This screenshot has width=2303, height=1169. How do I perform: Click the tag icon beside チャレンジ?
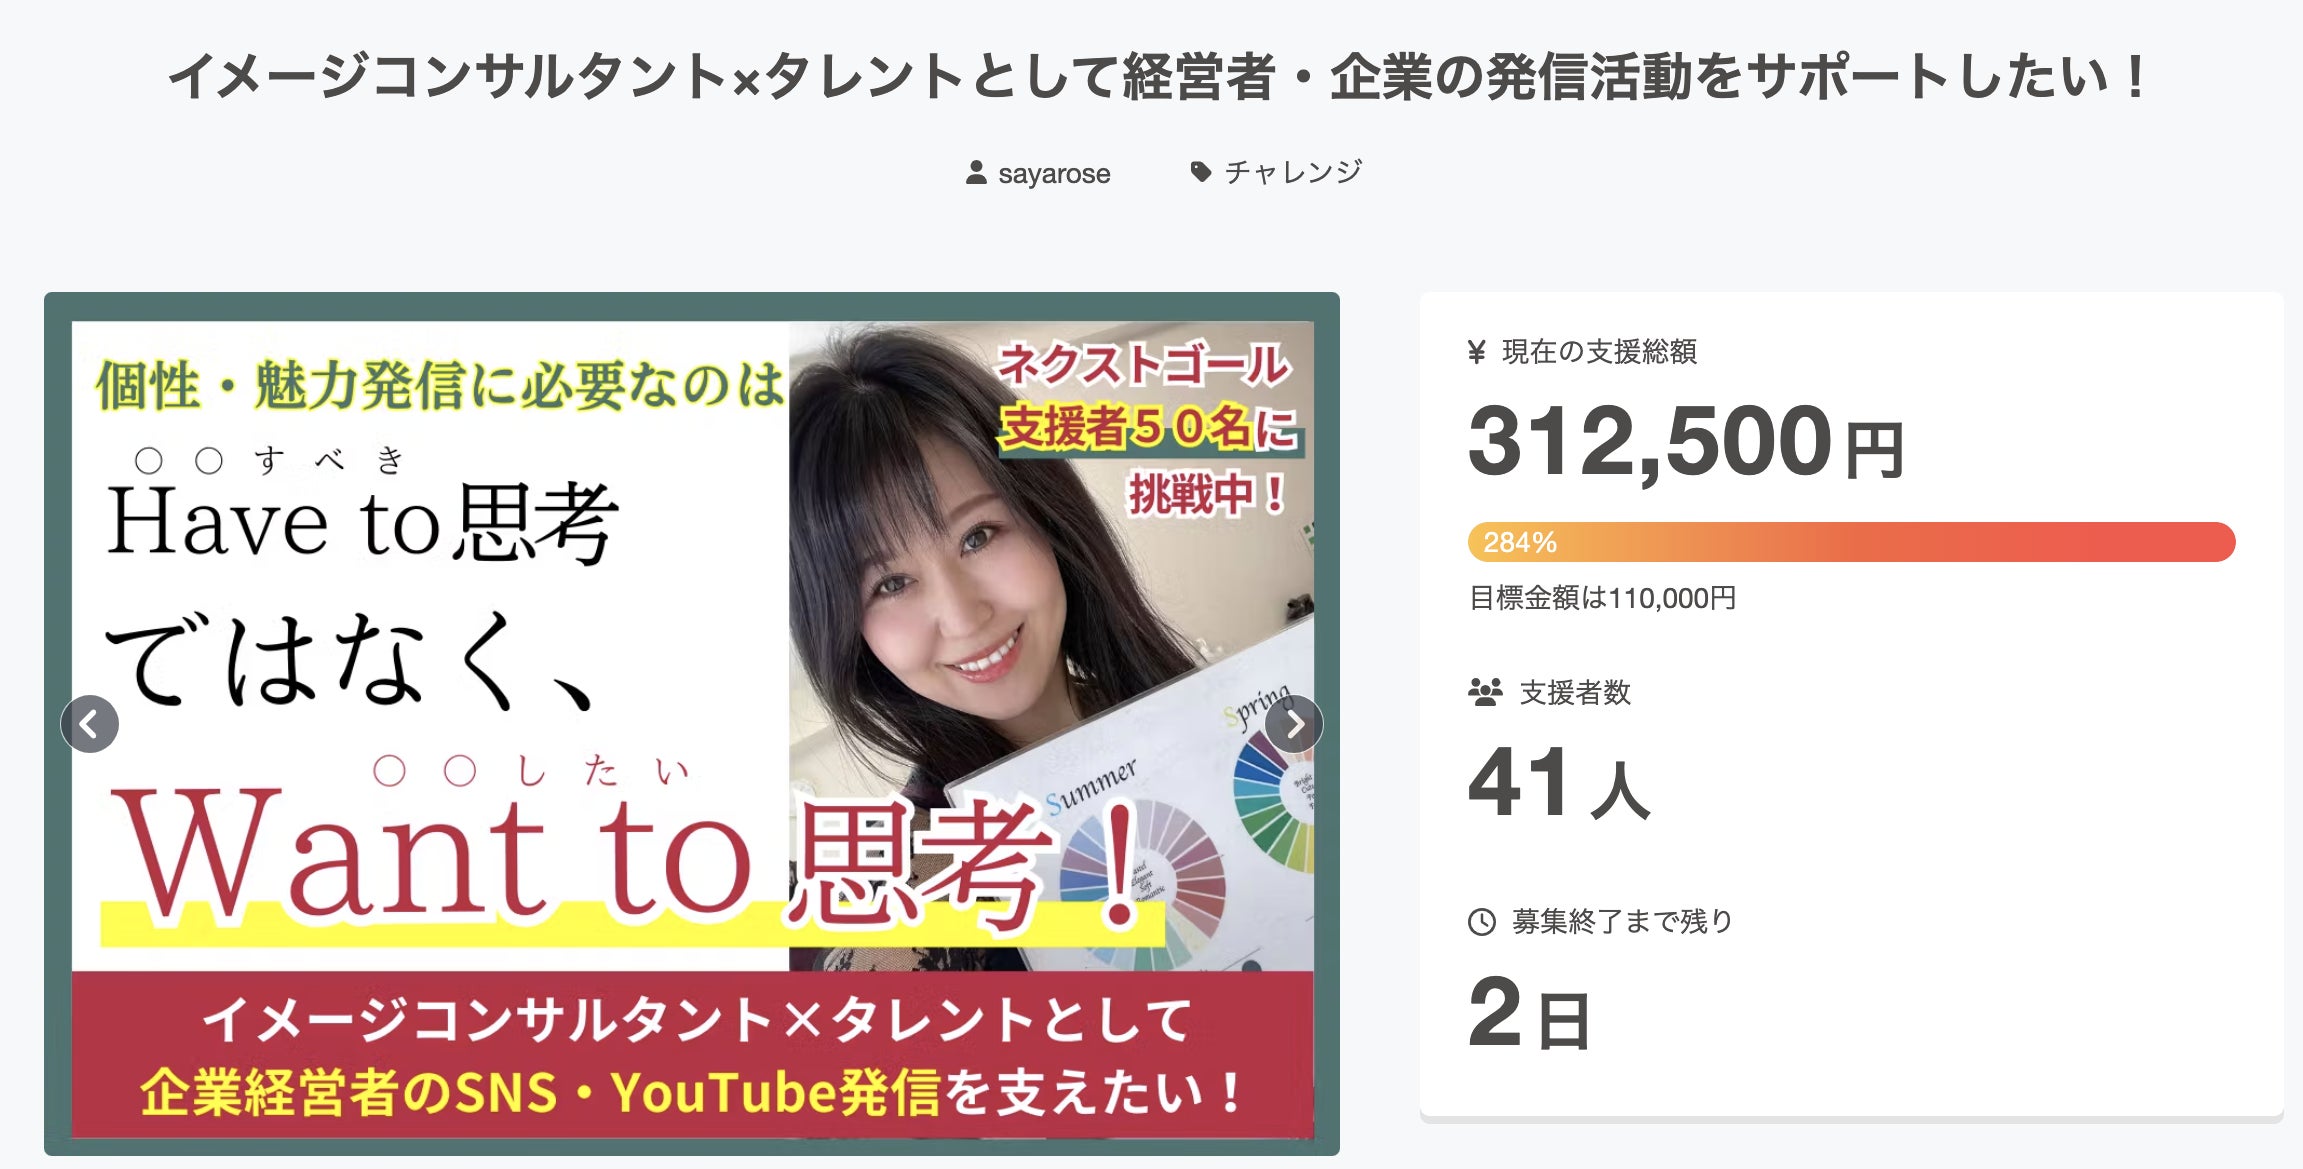click(1201, 172)
